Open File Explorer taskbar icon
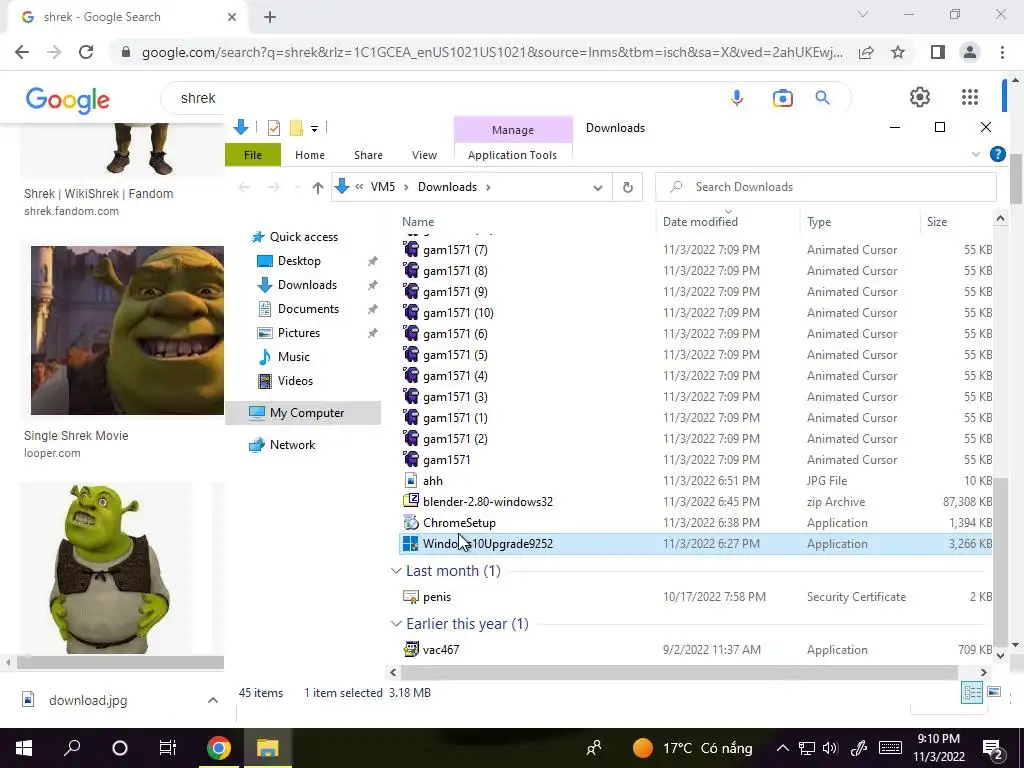This screenshot has height=768, width=1024. coord(267,748)
